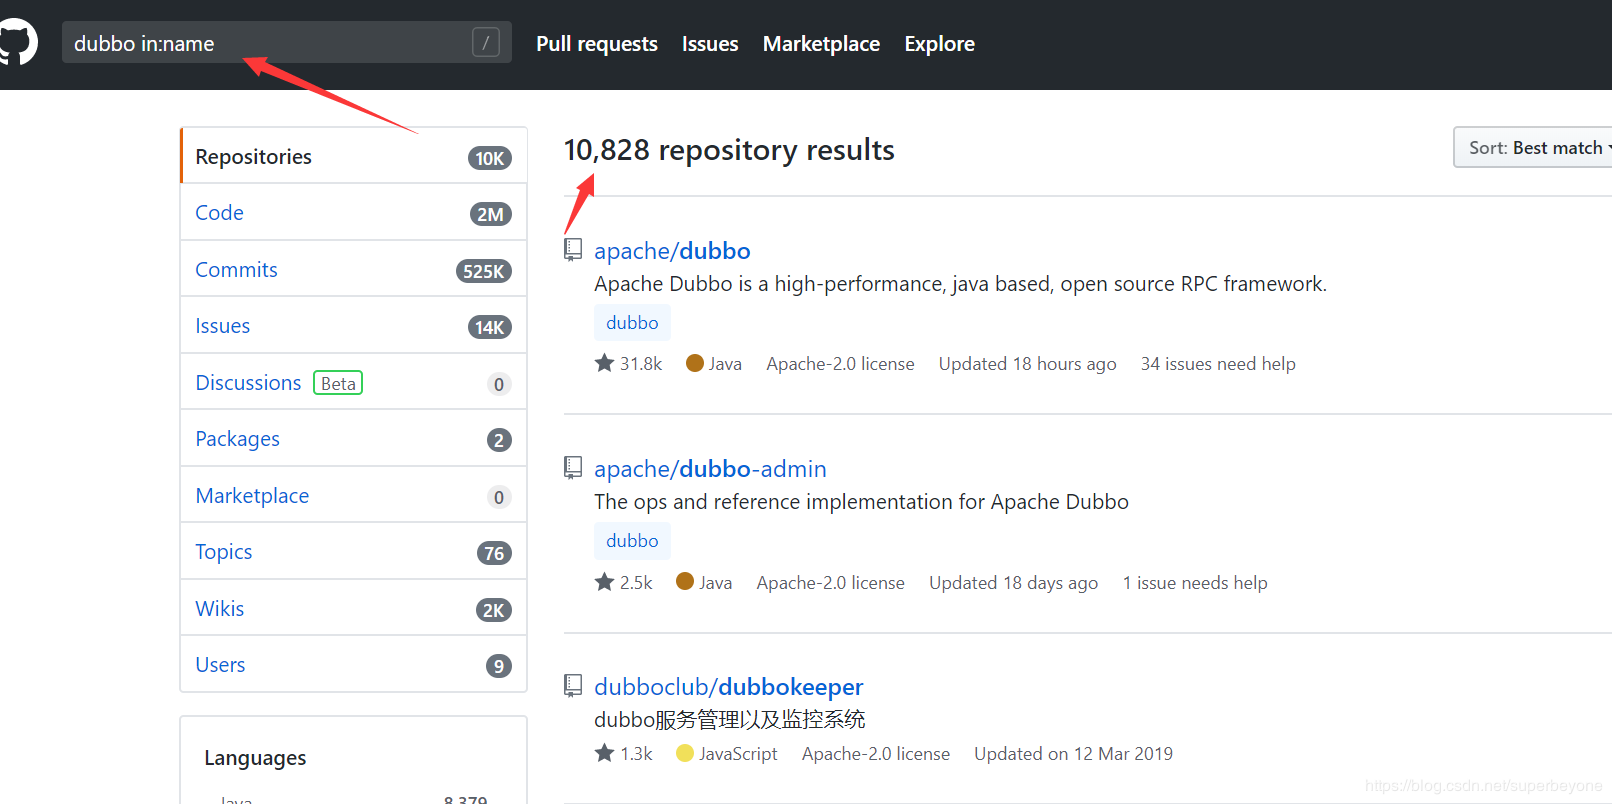Click the 10K count badge for Repositories
1612x804 pixels.
click(490, 158)
